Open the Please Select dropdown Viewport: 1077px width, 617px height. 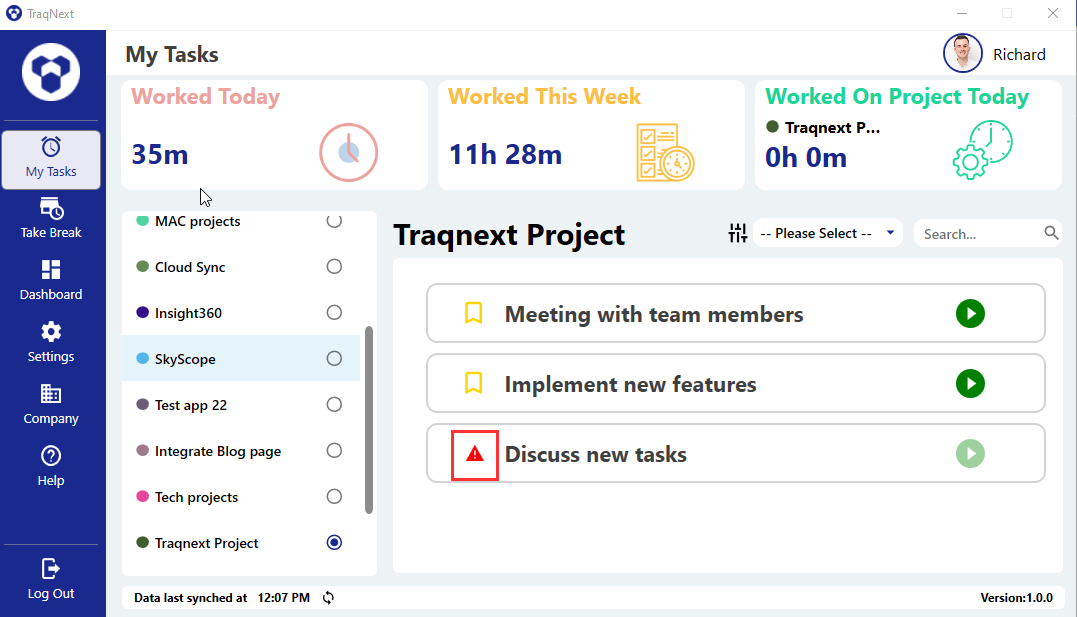[828, 233]
